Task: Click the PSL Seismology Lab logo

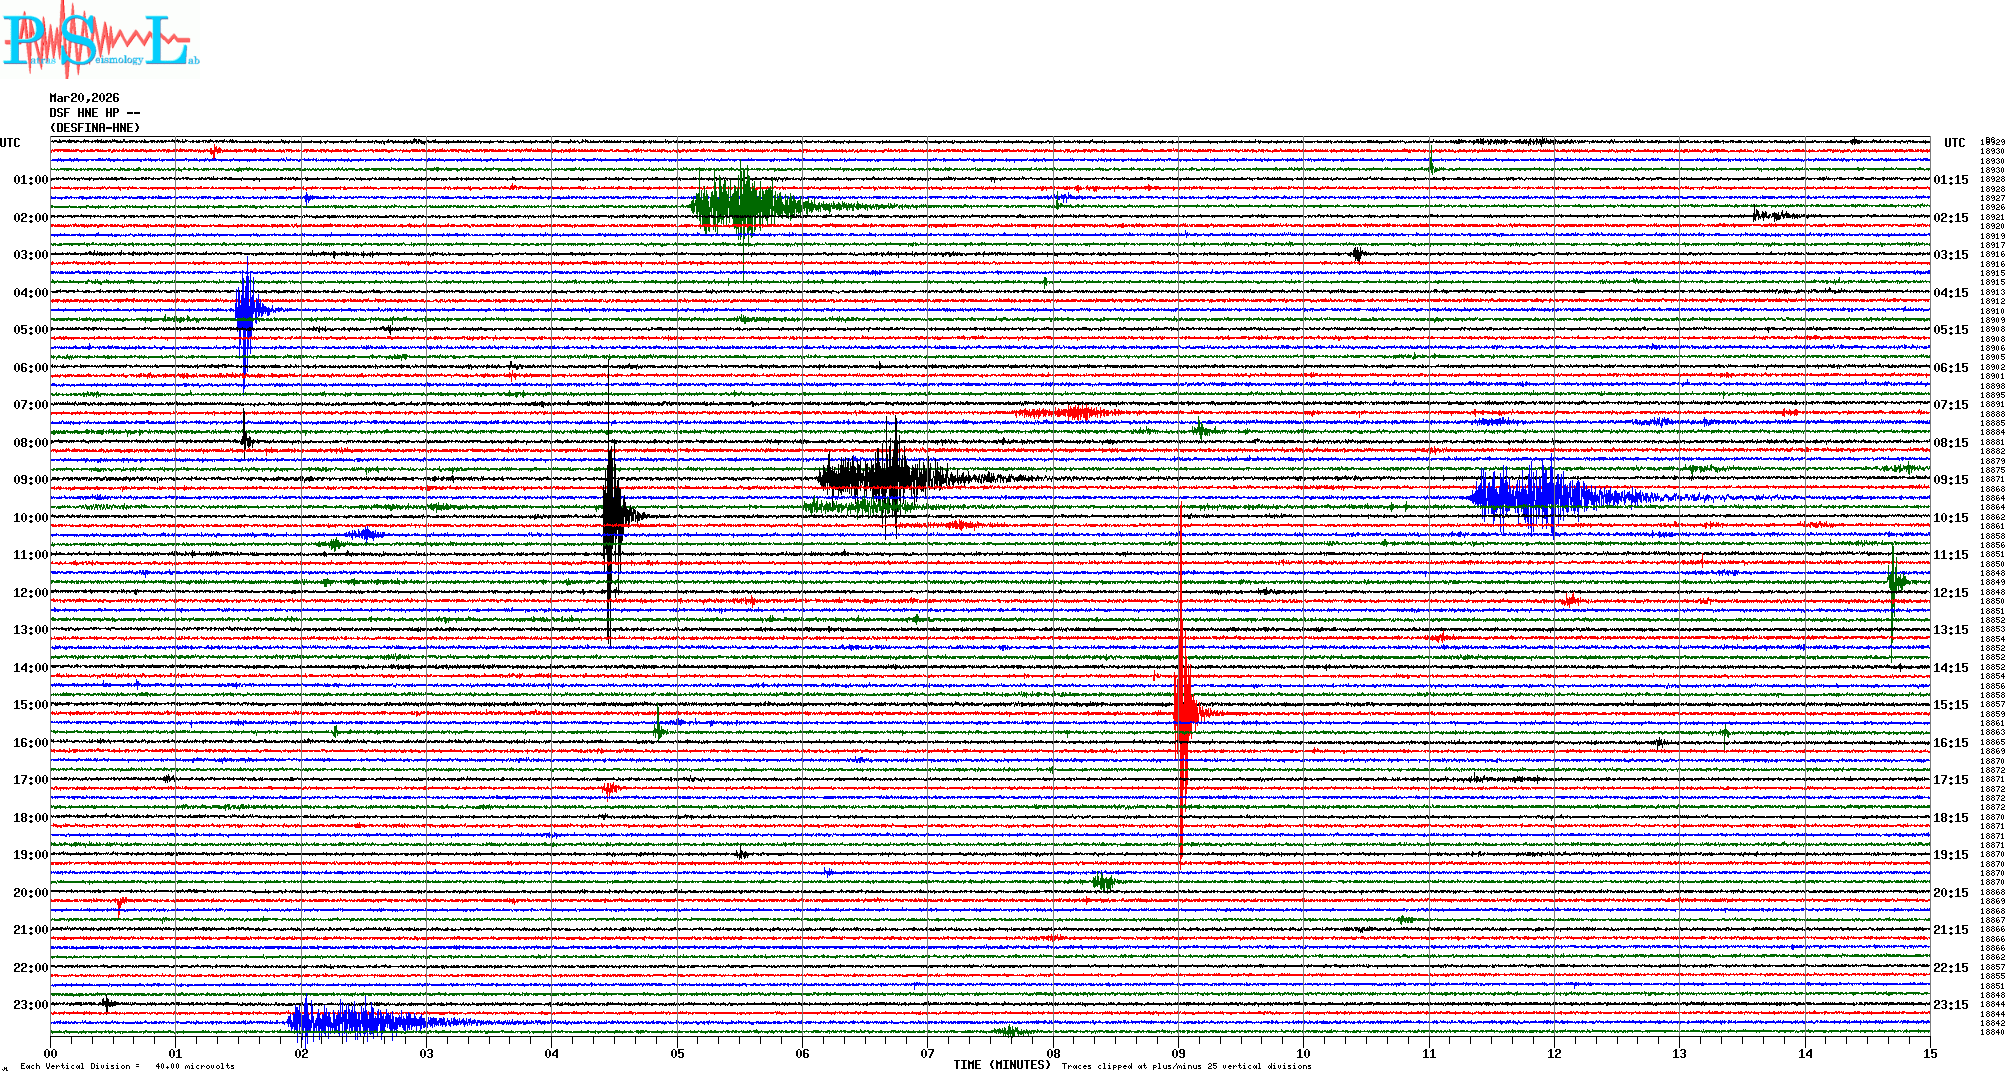Action: point(100,40)
